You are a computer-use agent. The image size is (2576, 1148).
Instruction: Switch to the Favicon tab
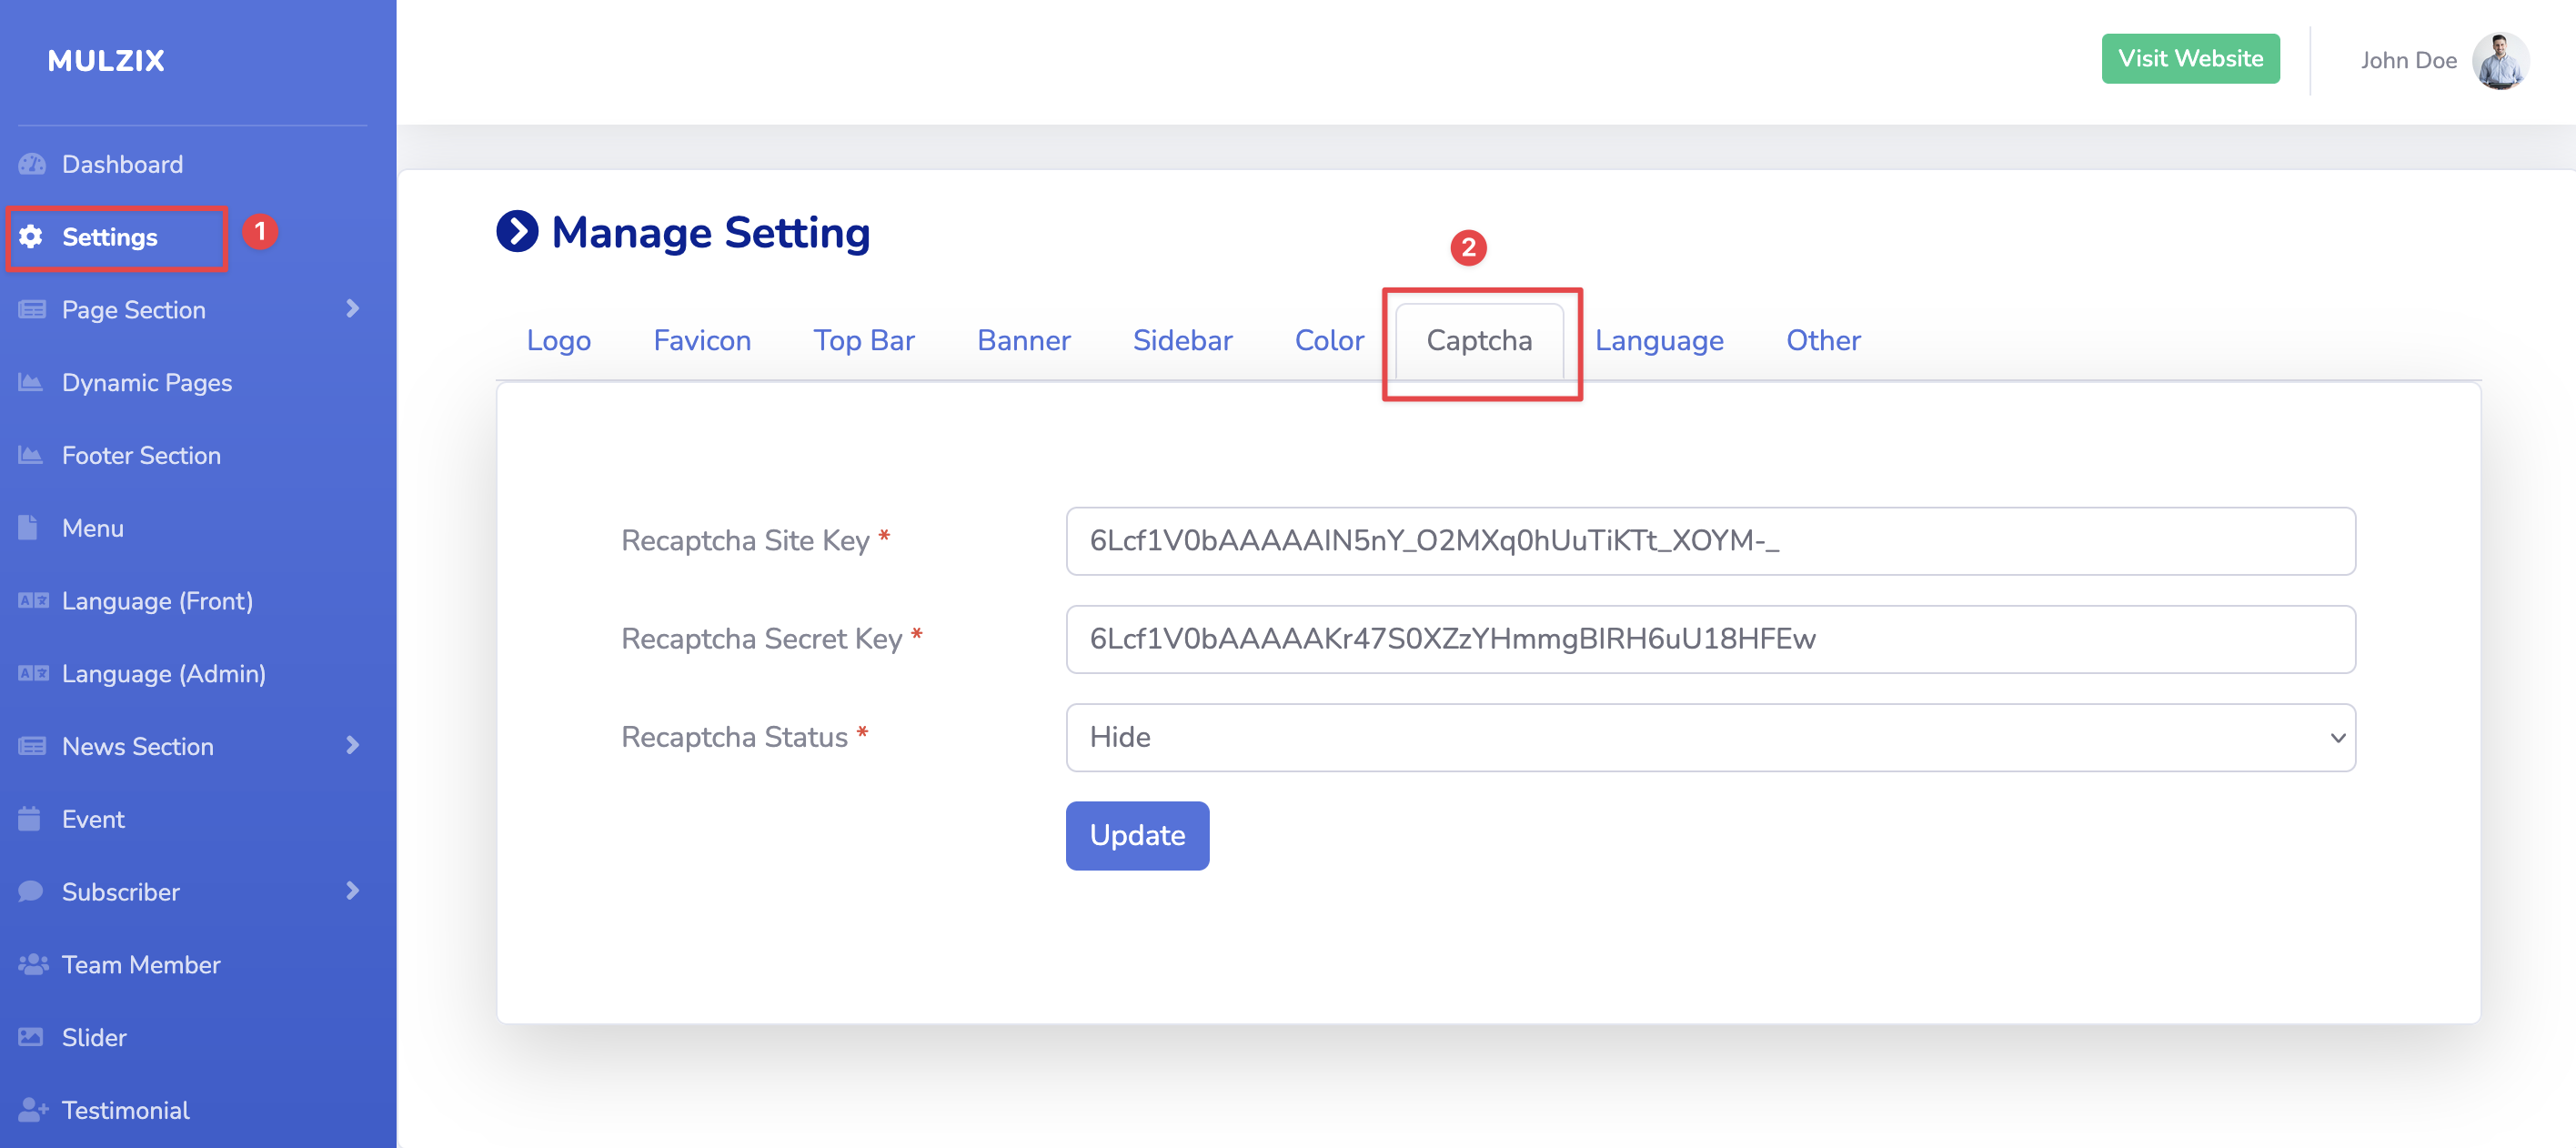(x=702, y=341)
